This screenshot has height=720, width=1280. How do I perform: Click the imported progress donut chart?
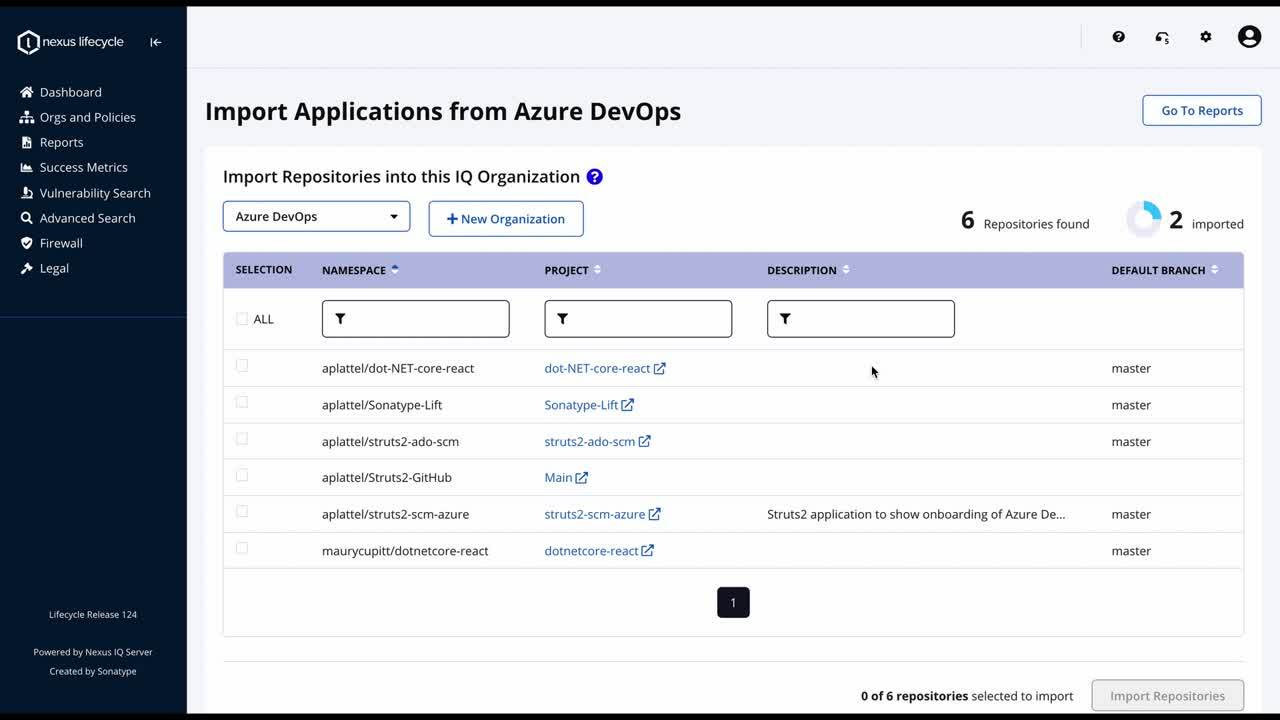pyautogui.click(x=1144, y=219)
